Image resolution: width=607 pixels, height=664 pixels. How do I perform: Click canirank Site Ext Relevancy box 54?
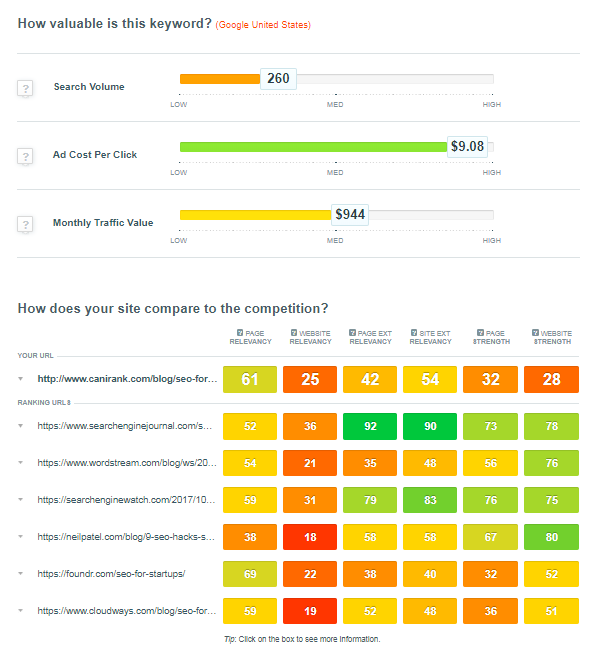(430, 379)
